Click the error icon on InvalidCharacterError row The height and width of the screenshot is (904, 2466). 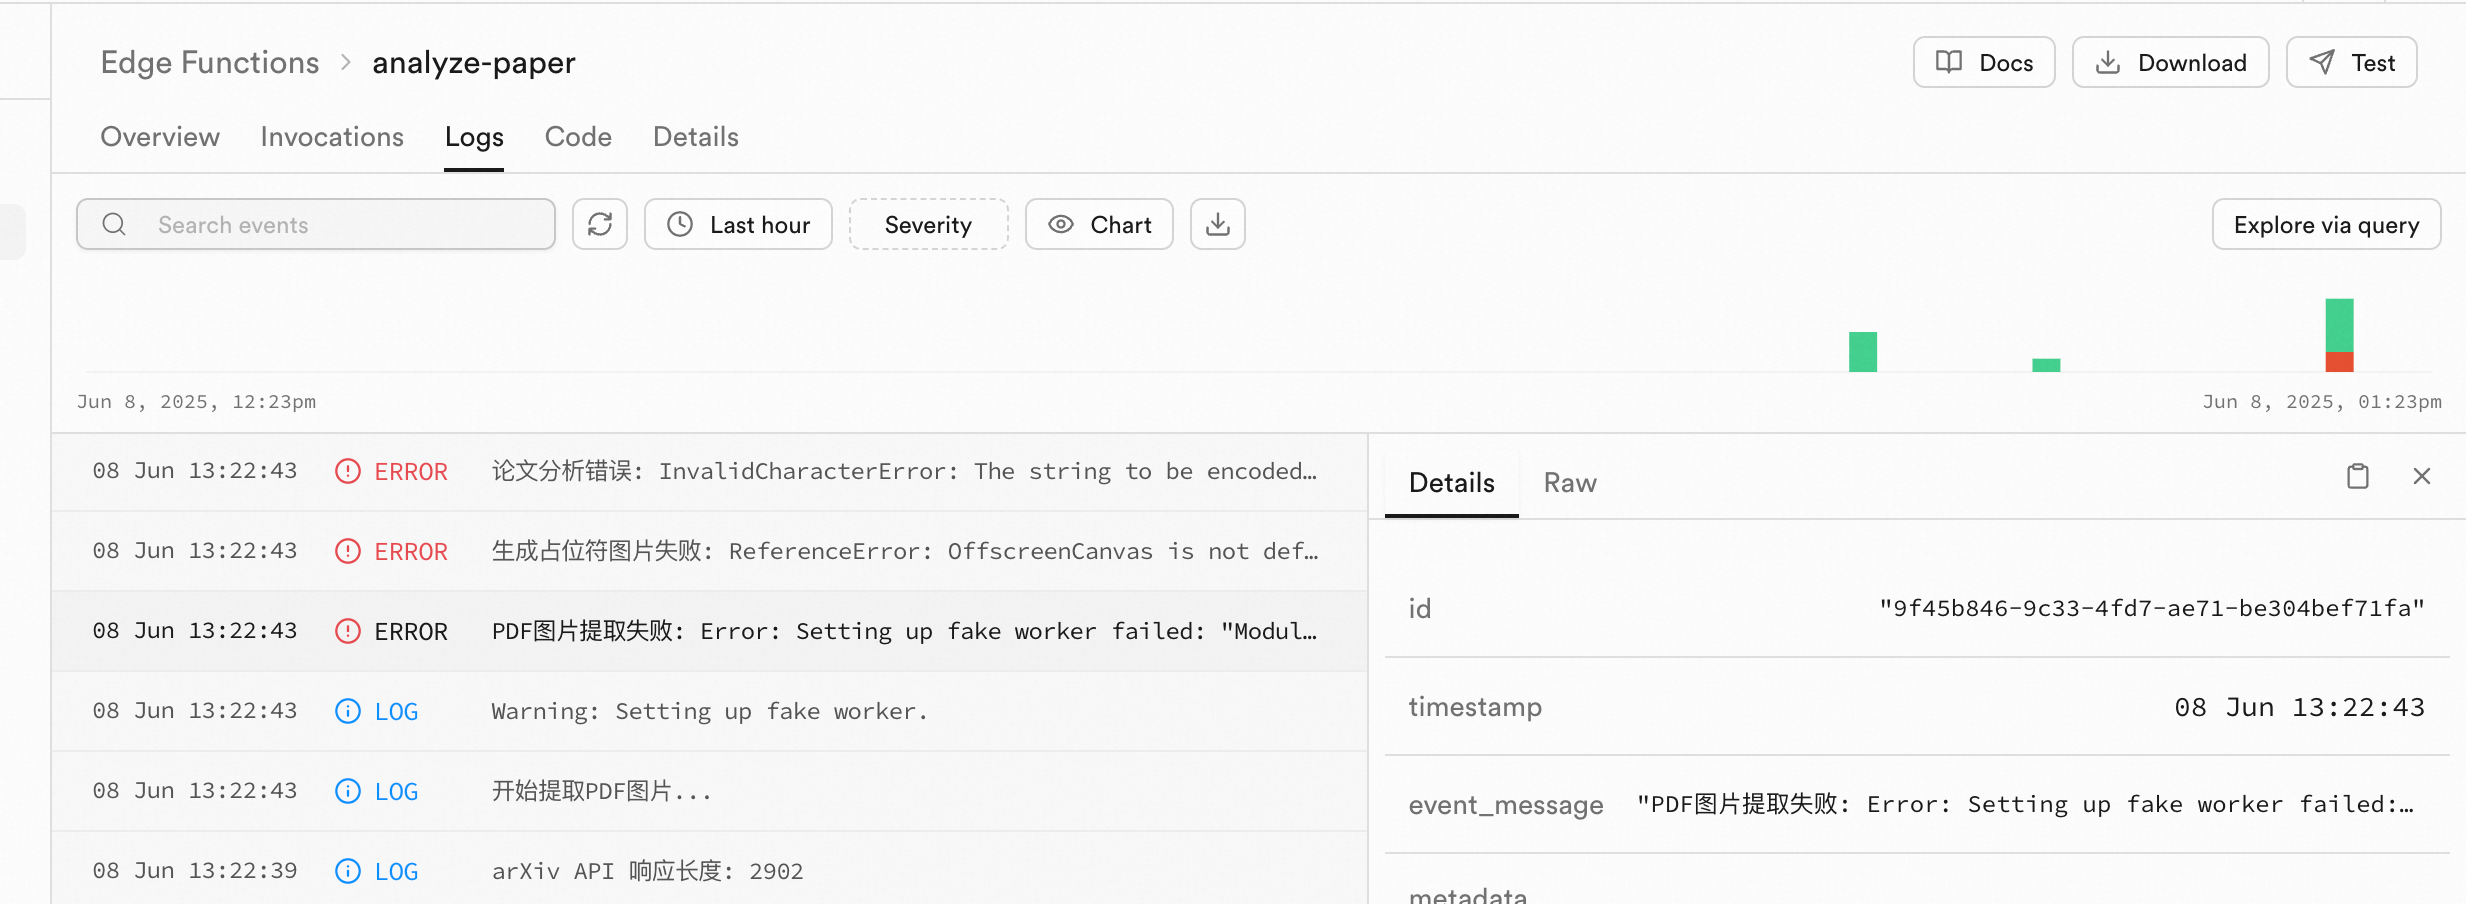(347, 471)
